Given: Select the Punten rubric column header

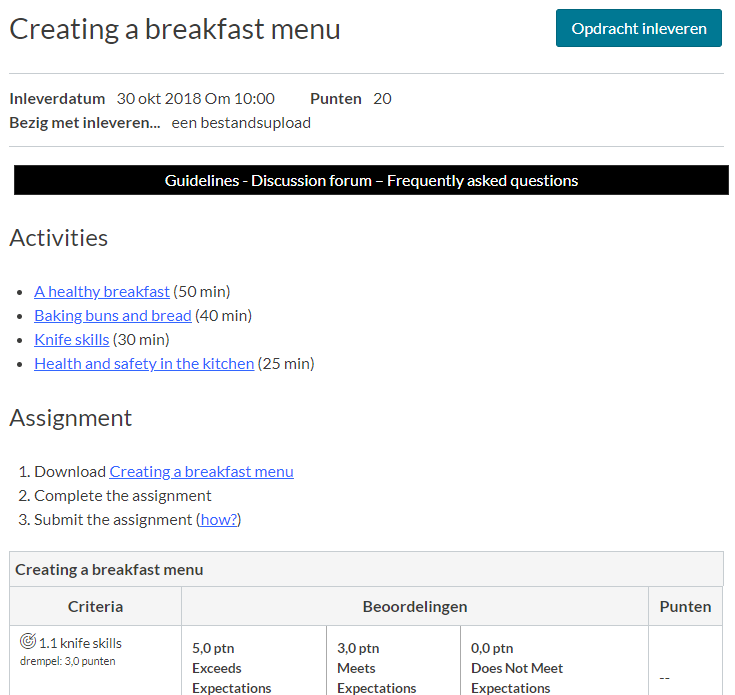Looking at the screenshot, I should (685, 606).
